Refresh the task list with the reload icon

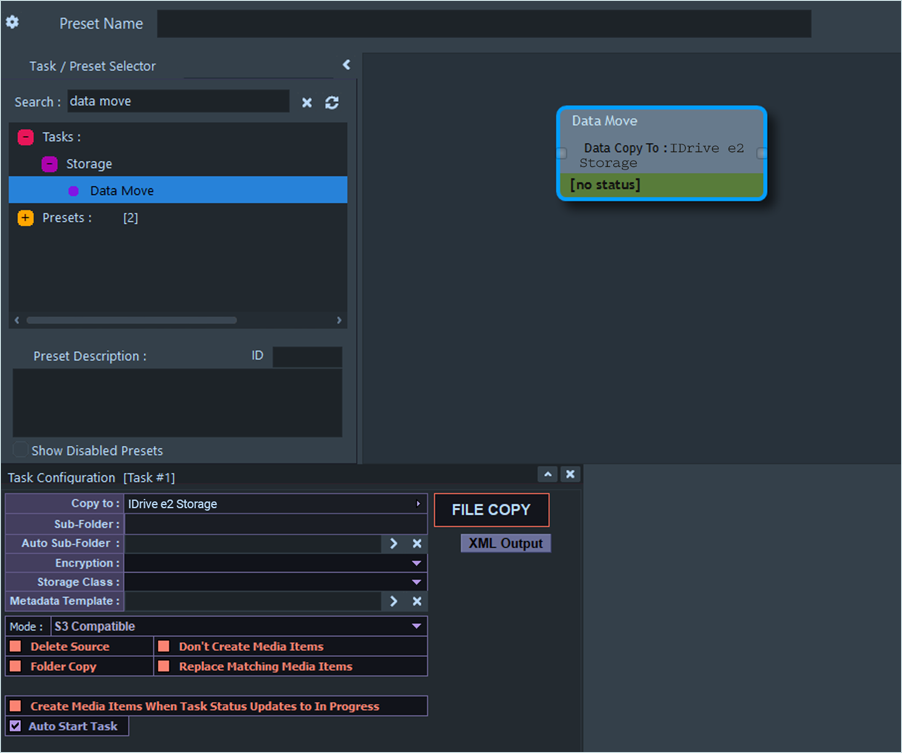pos(332,102)
